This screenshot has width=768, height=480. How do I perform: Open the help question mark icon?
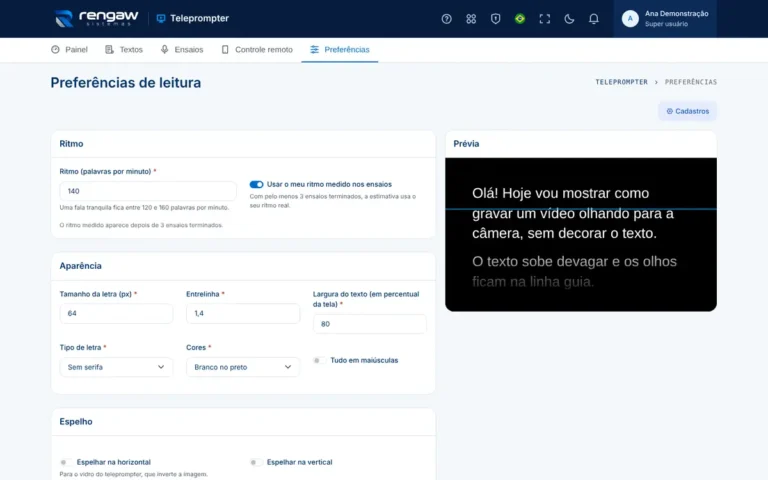tap(446, 19)
